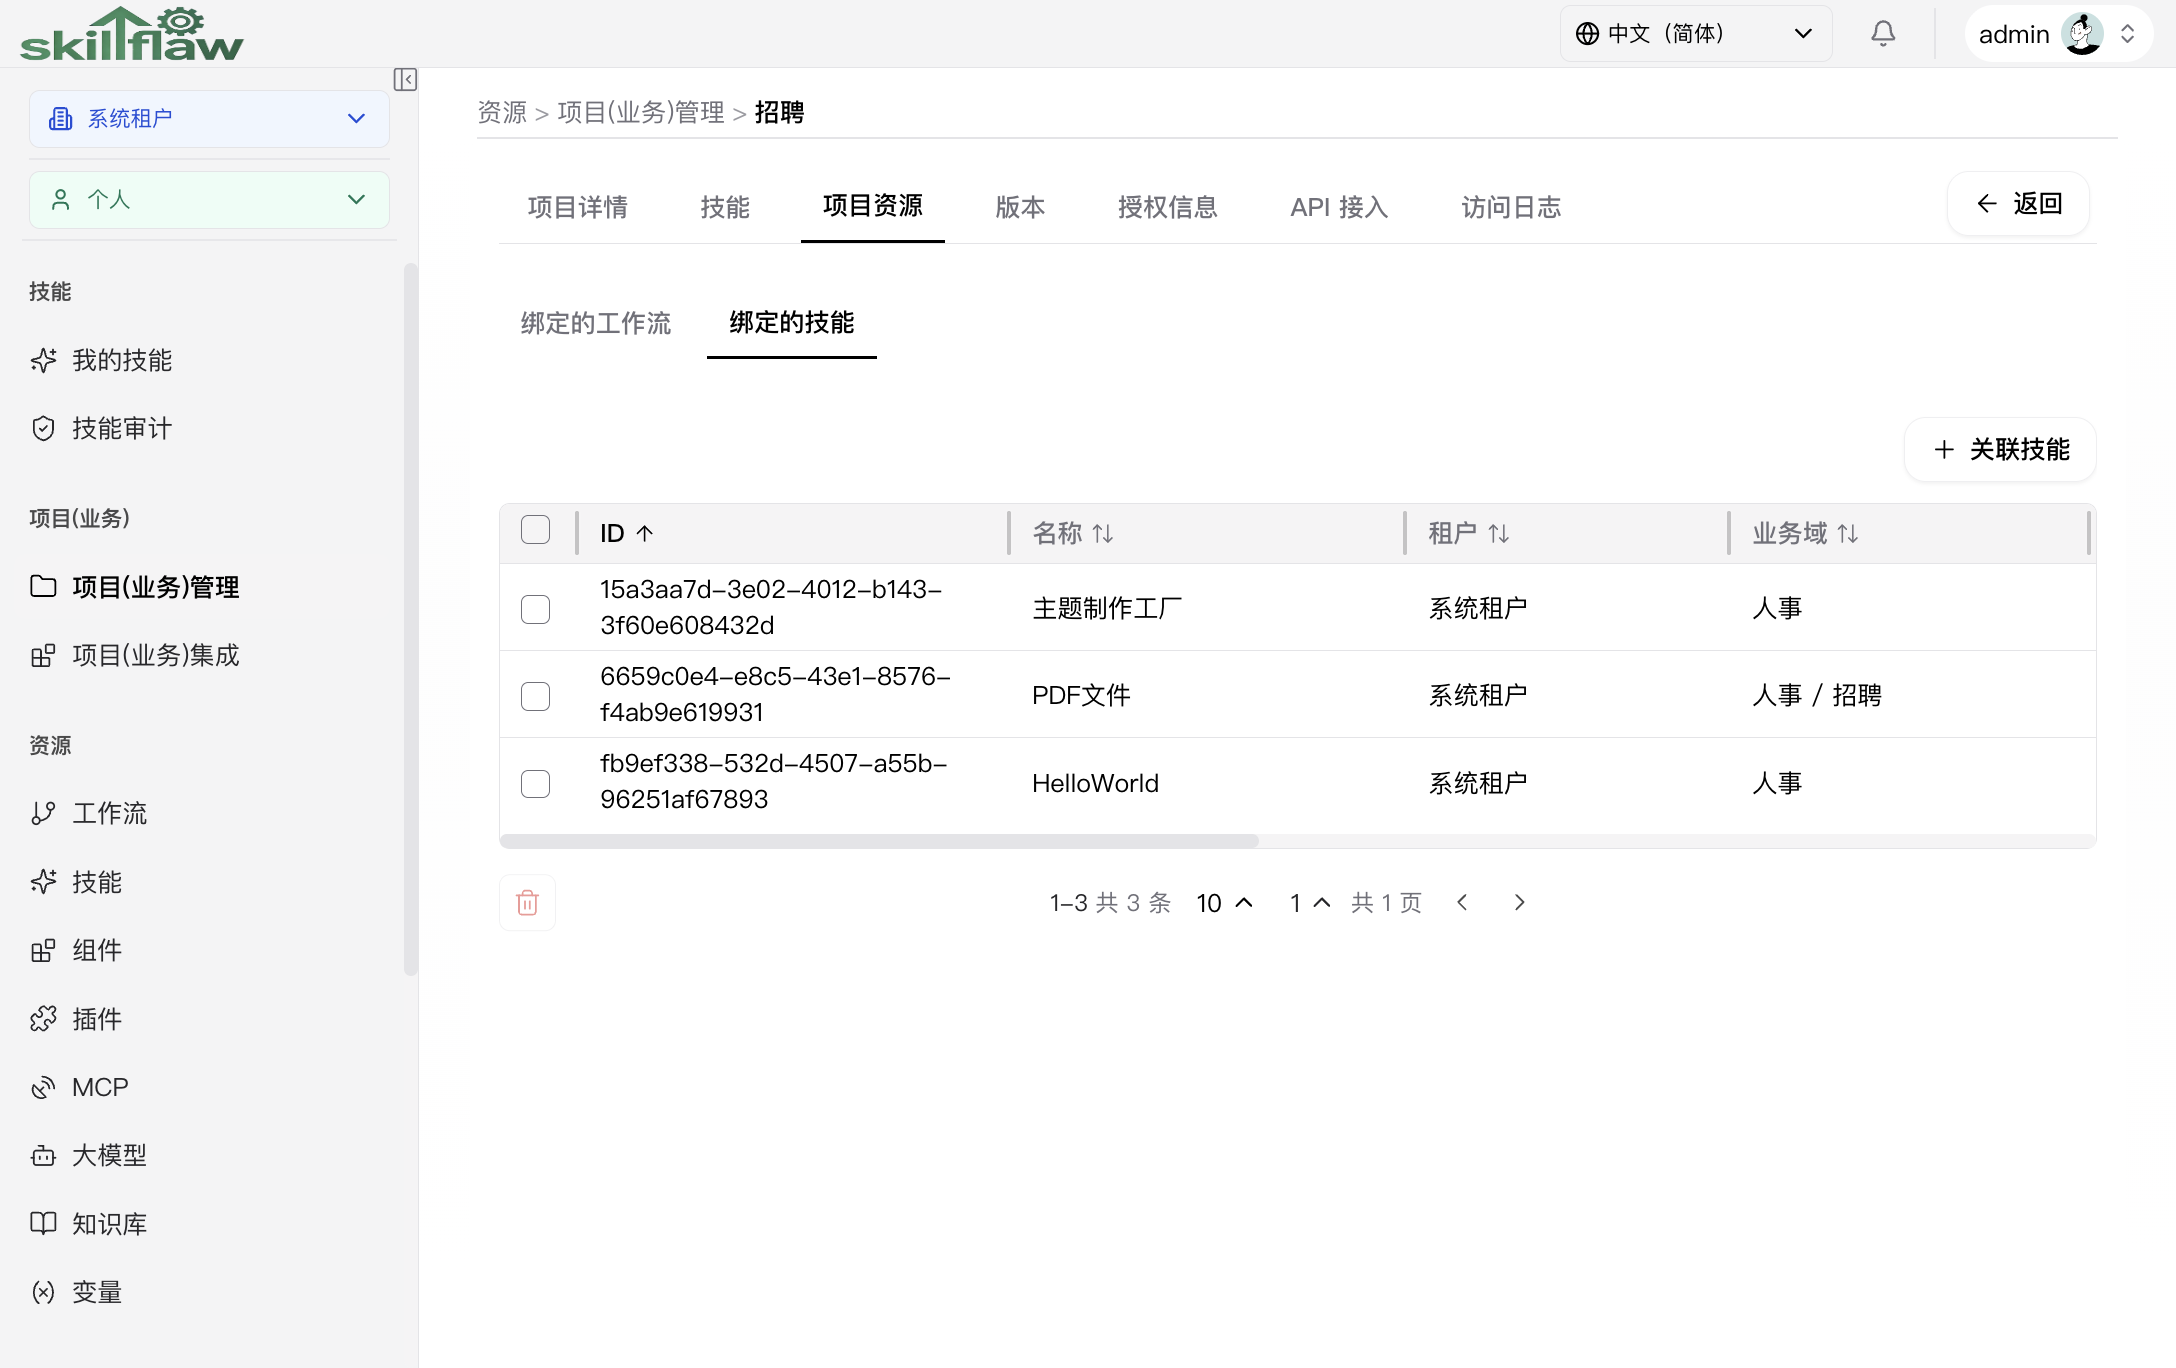2176x1368 pixels.
Task: Open notifications bell
Action: pos(1883,34)
